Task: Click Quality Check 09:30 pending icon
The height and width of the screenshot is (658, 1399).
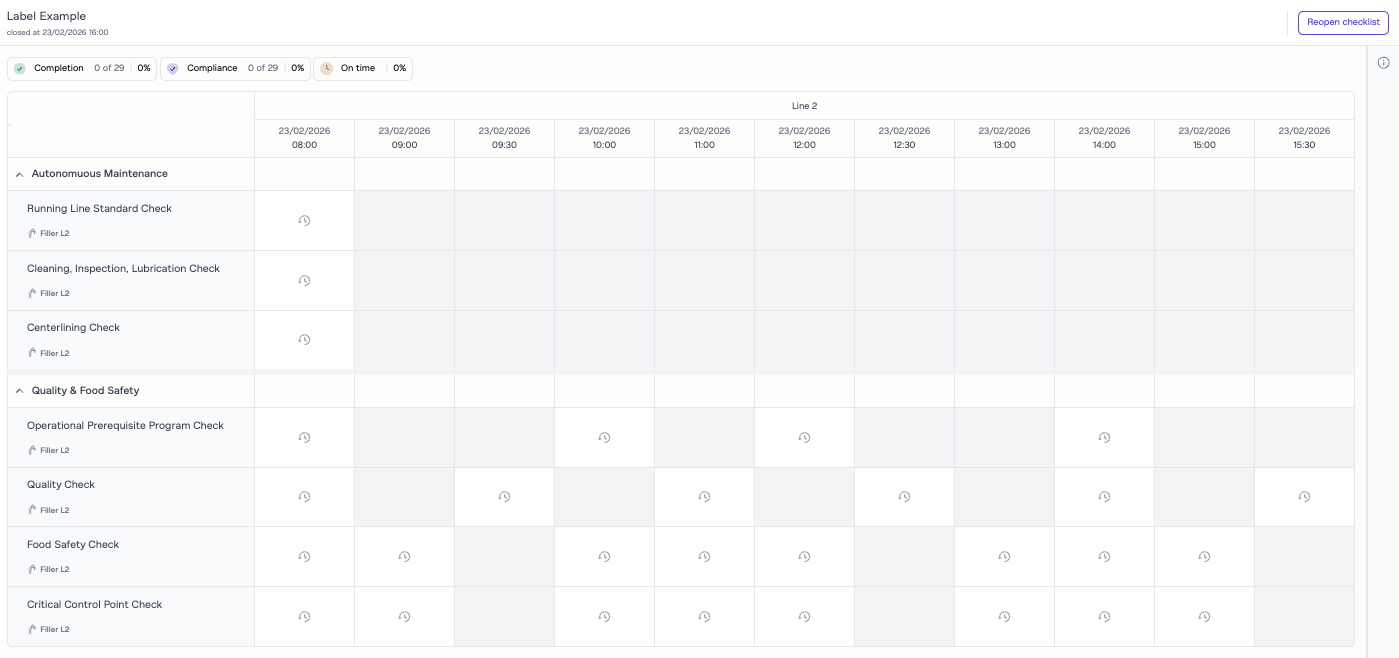Action: 504,497
